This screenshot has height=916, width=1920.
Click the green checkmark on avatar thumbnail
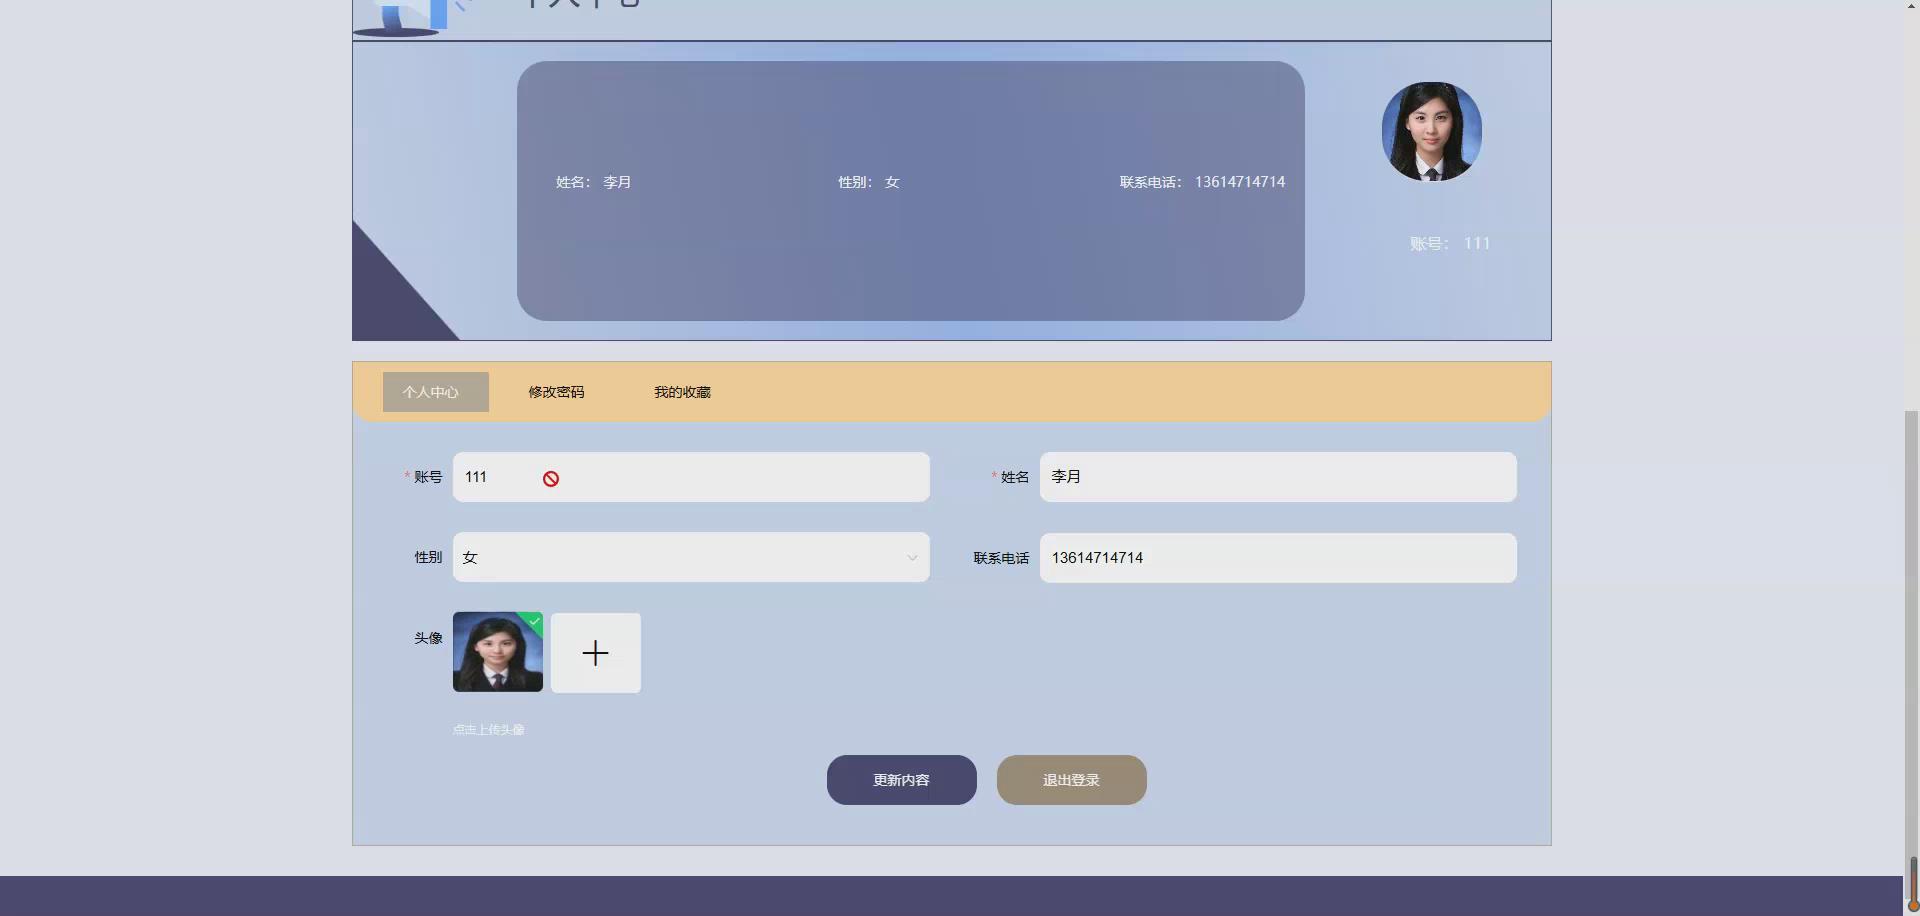(535, 621)
